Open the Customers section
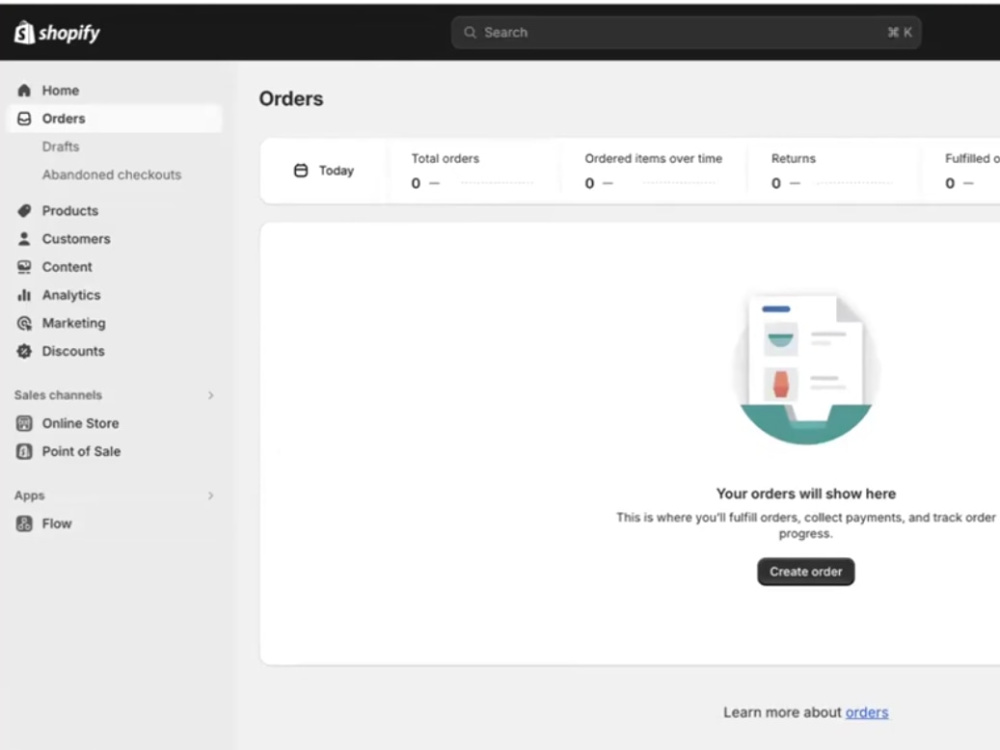The height and width of the screenshot is (750, 1000). click(76, 239)
